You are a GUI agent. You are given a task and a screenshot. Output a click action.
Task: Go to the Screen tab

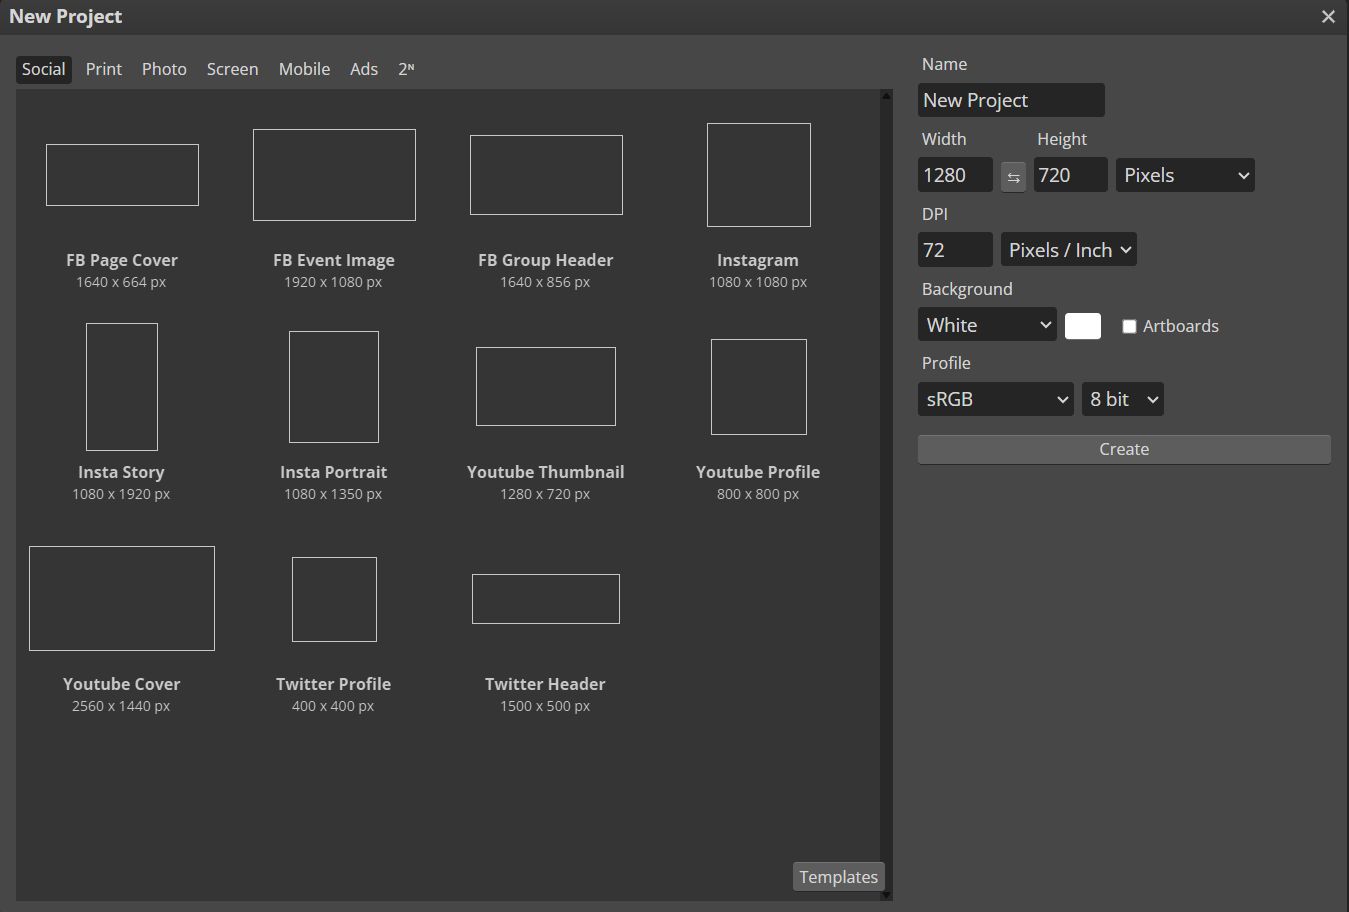pos(232,69)
